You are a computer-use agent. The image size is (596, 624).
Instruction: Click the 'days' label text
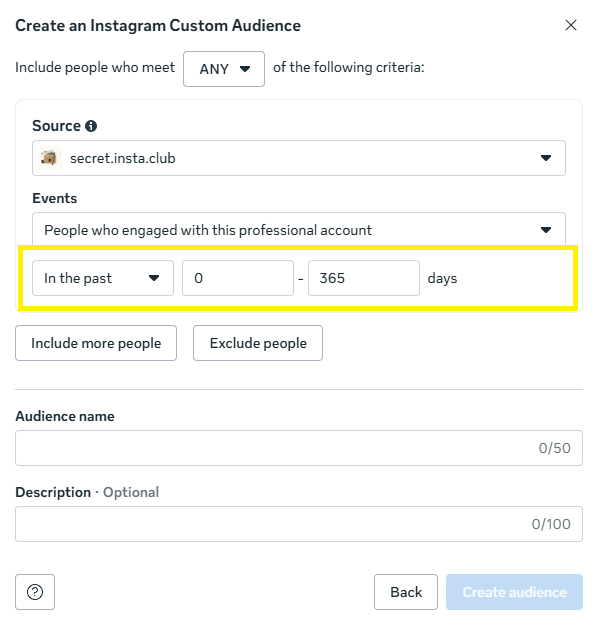(x=442, y=278)
